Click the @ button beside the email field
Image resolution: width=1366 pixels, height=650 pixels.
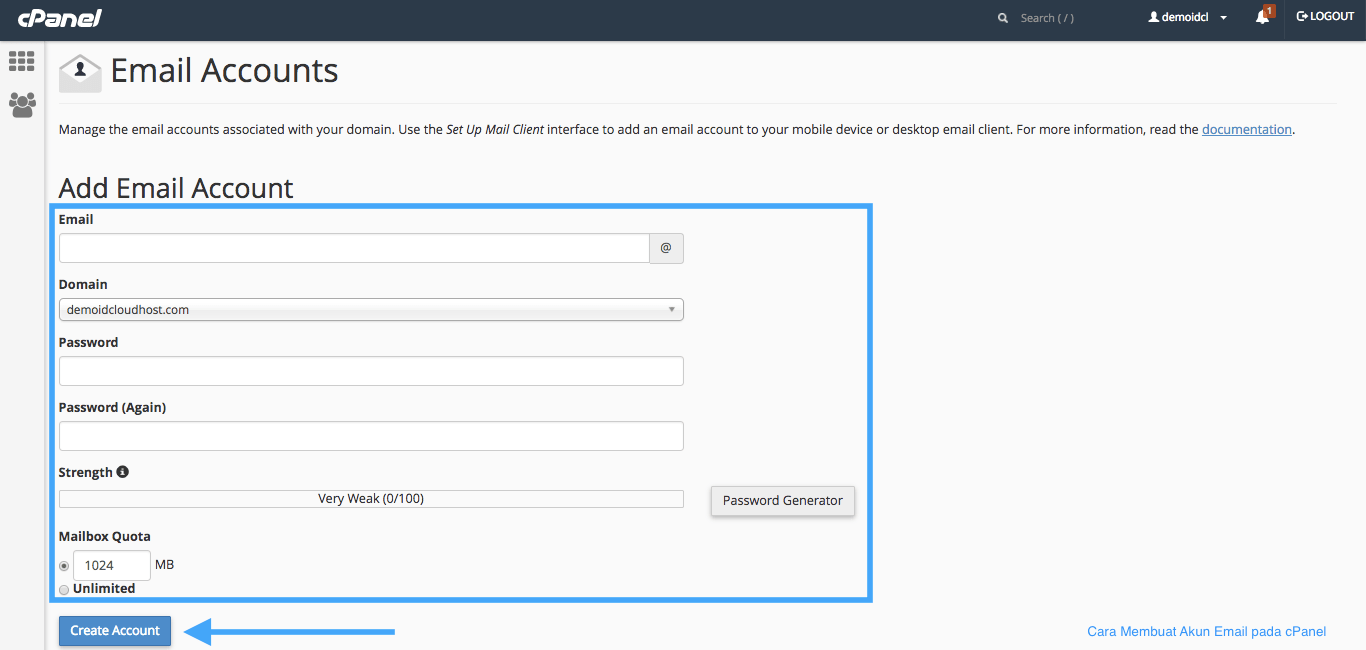click(x=666, y=248)
